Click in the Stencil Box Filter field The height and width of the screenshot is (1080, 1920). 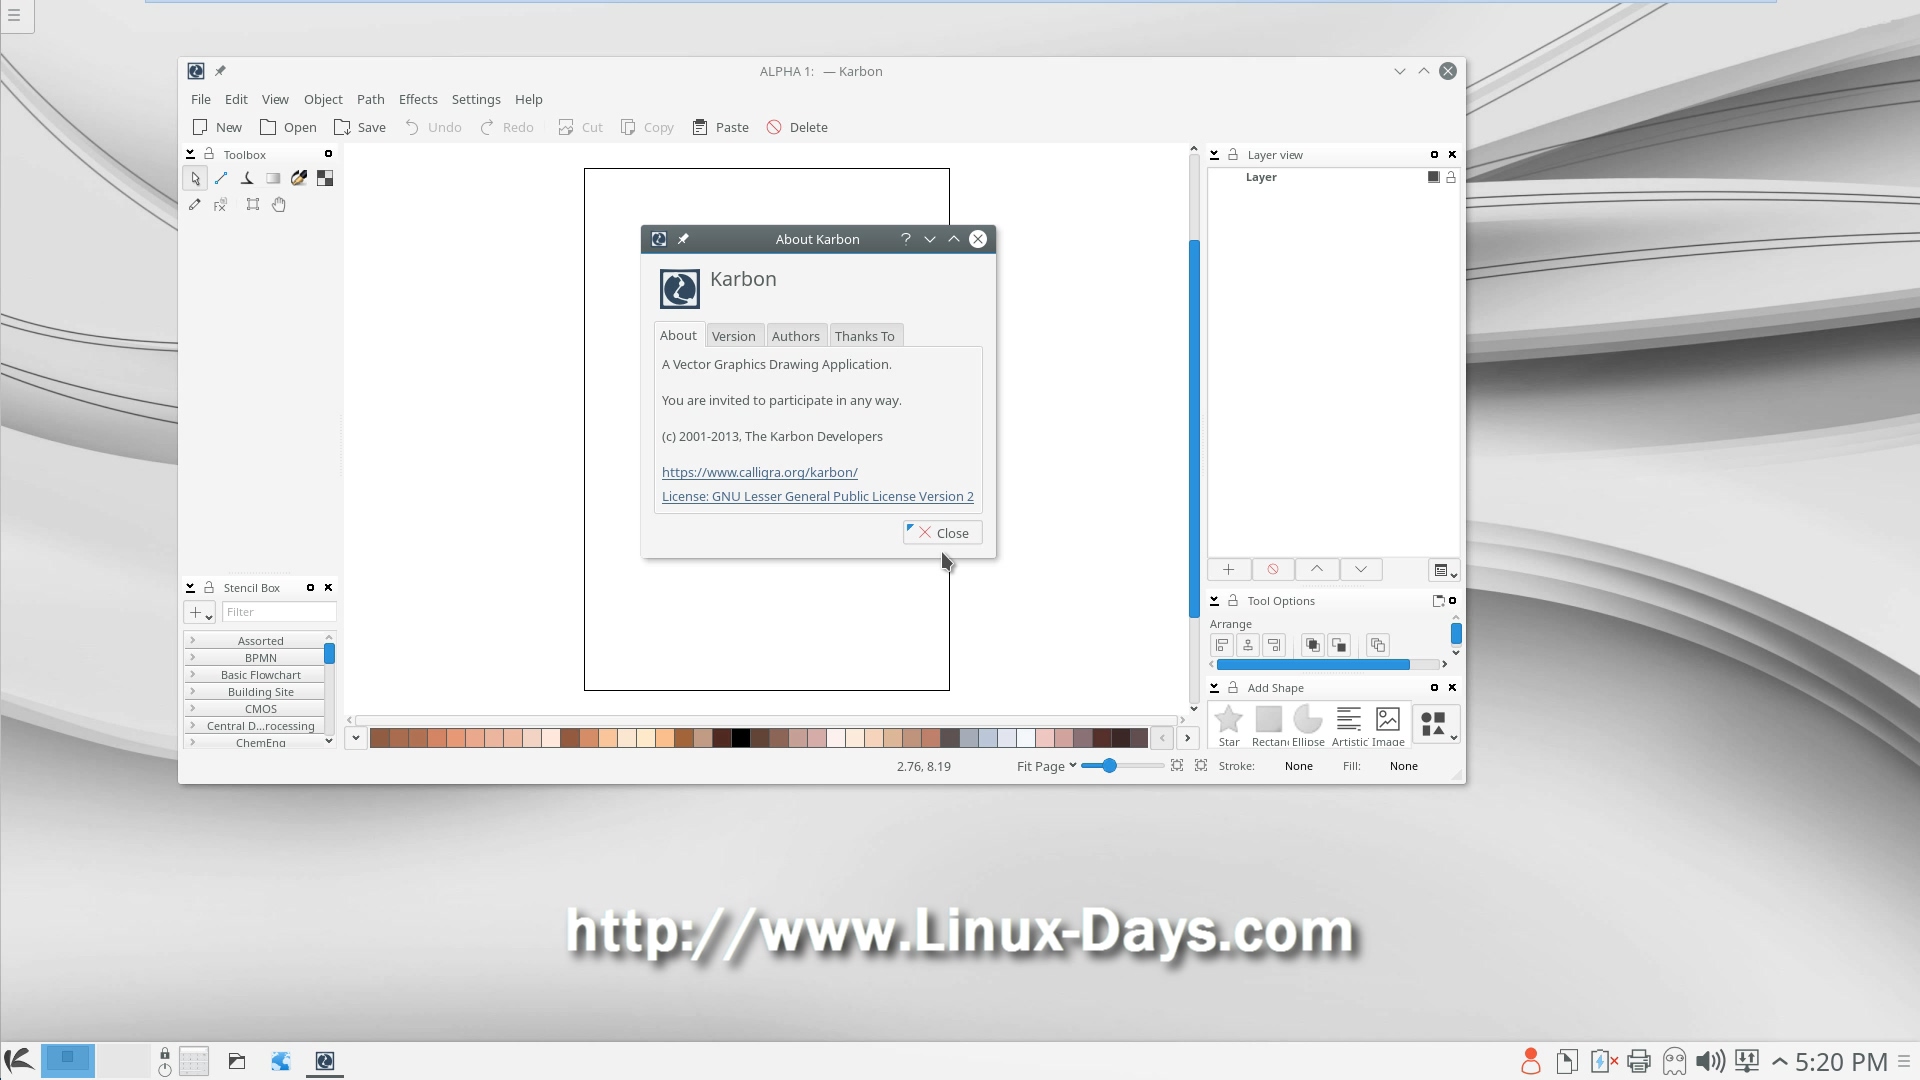[x=279, y=612]
